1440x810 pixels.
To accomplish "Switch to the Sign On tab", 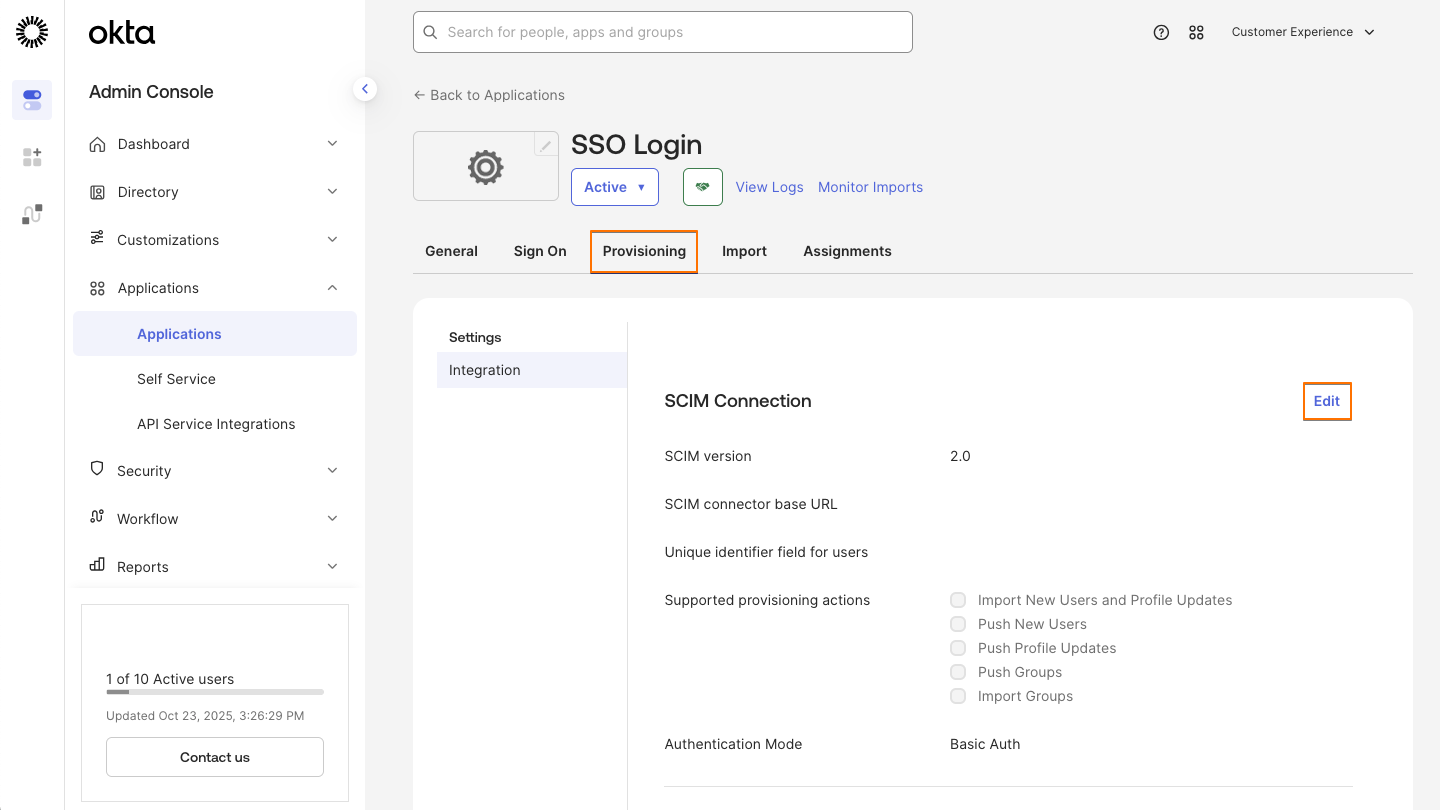I will pyautogui.click(x=539, y=251).
